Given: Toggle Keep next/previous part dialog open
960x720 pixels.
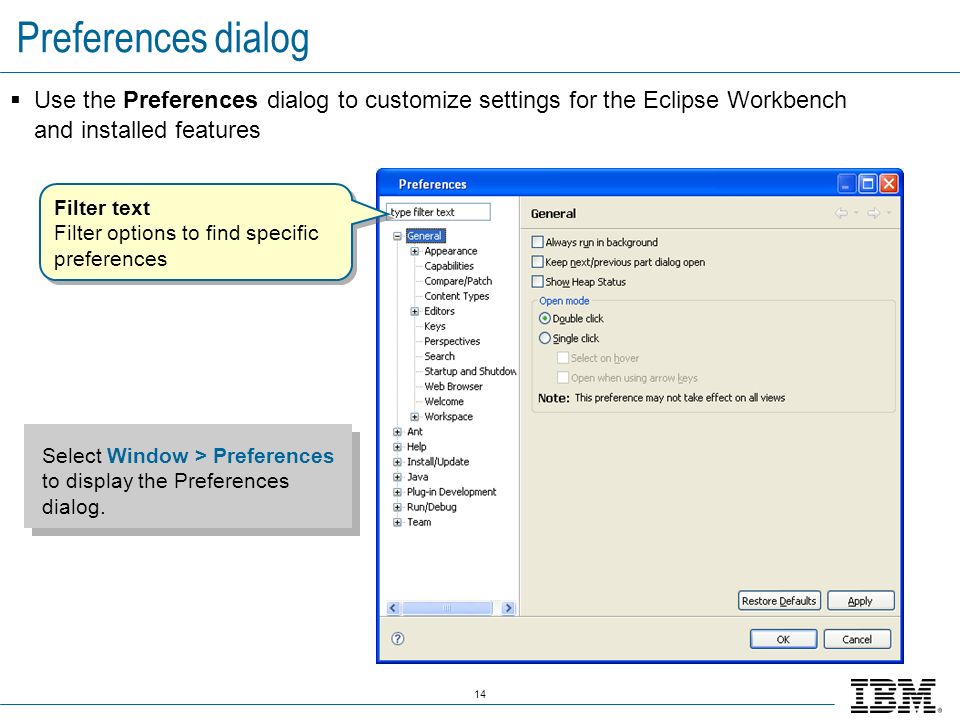Looking at the screenshot, I should point(538,262).
